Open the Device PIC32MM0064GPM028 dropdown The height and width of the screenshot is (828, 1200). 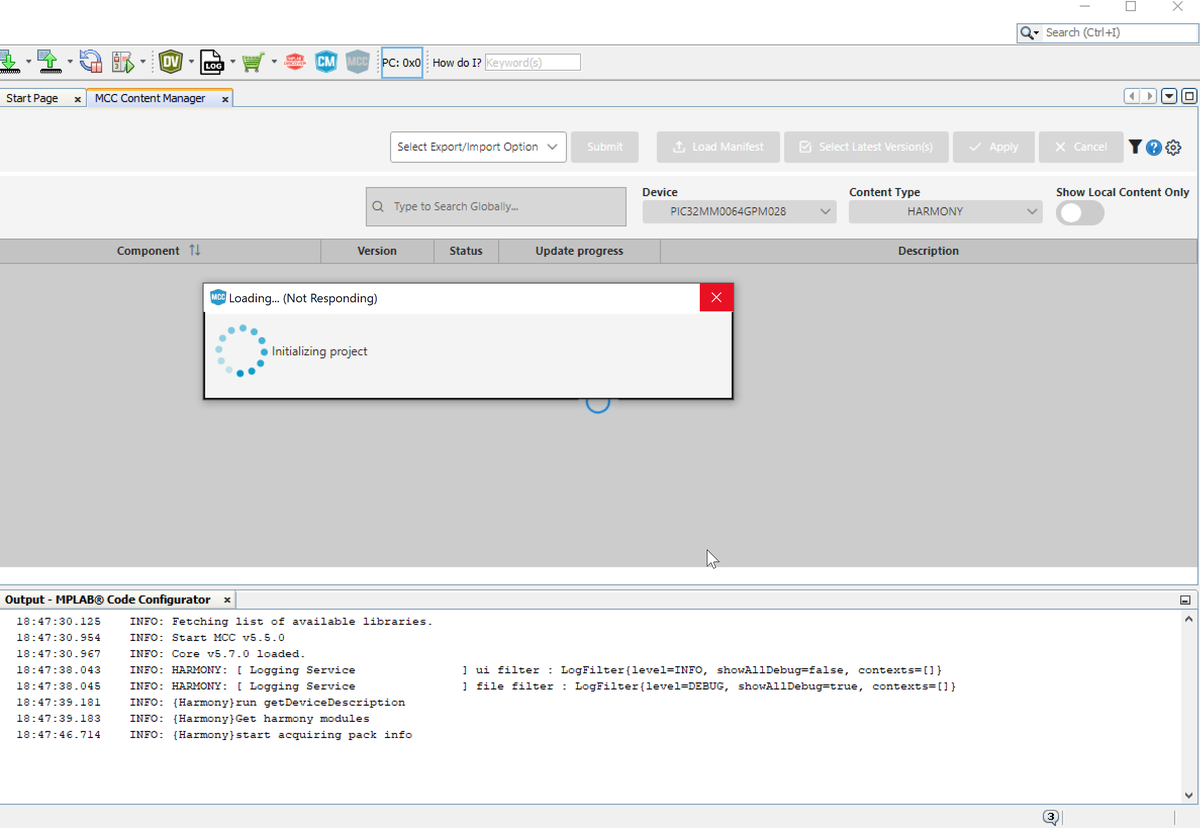pyautogui.click(x=739, y=212)
